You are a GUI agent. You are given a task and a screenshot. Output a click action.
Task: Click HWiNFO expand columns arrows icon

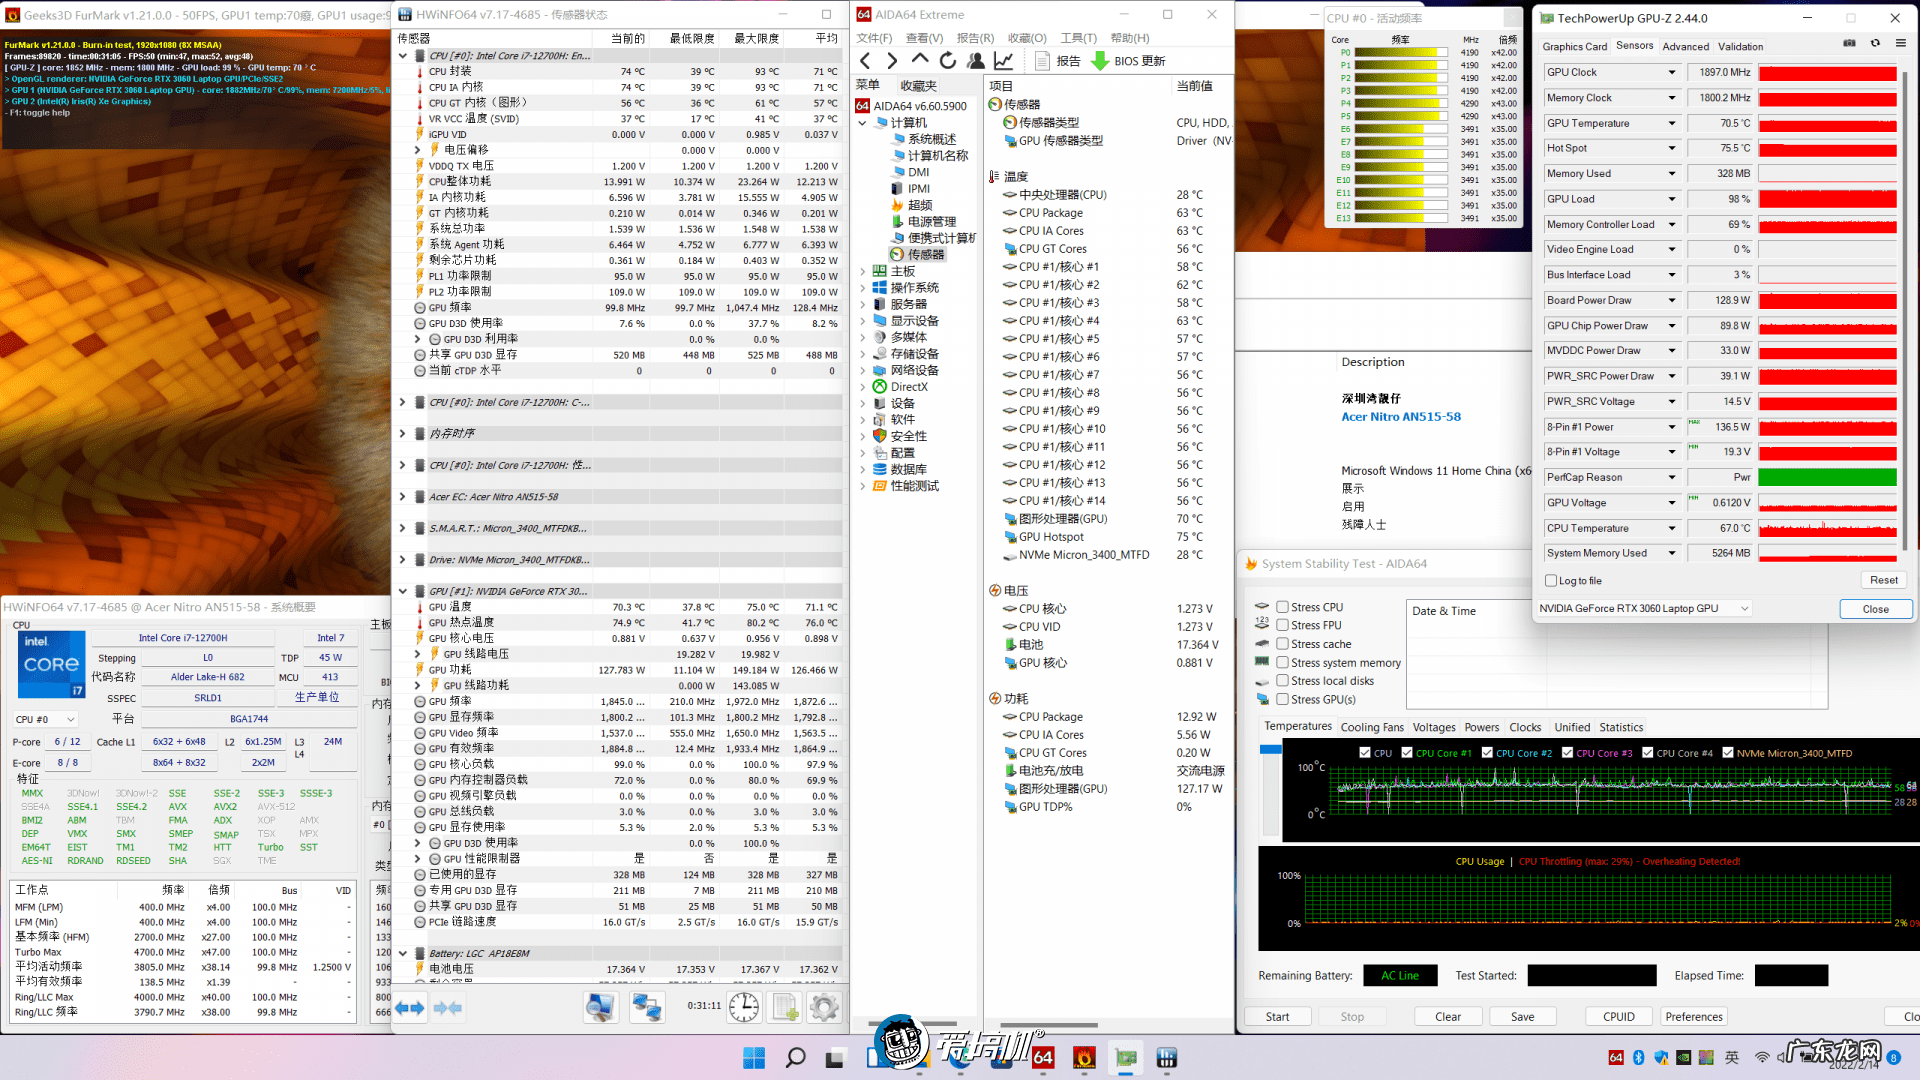point(410,1007)
